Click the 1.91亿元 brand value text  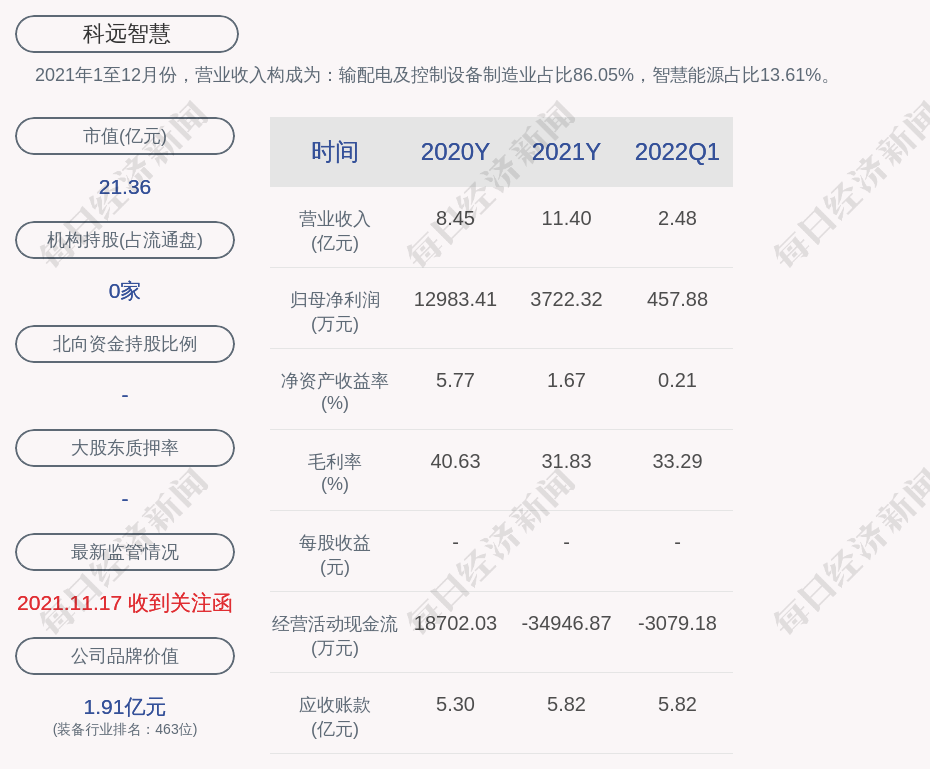125,707
